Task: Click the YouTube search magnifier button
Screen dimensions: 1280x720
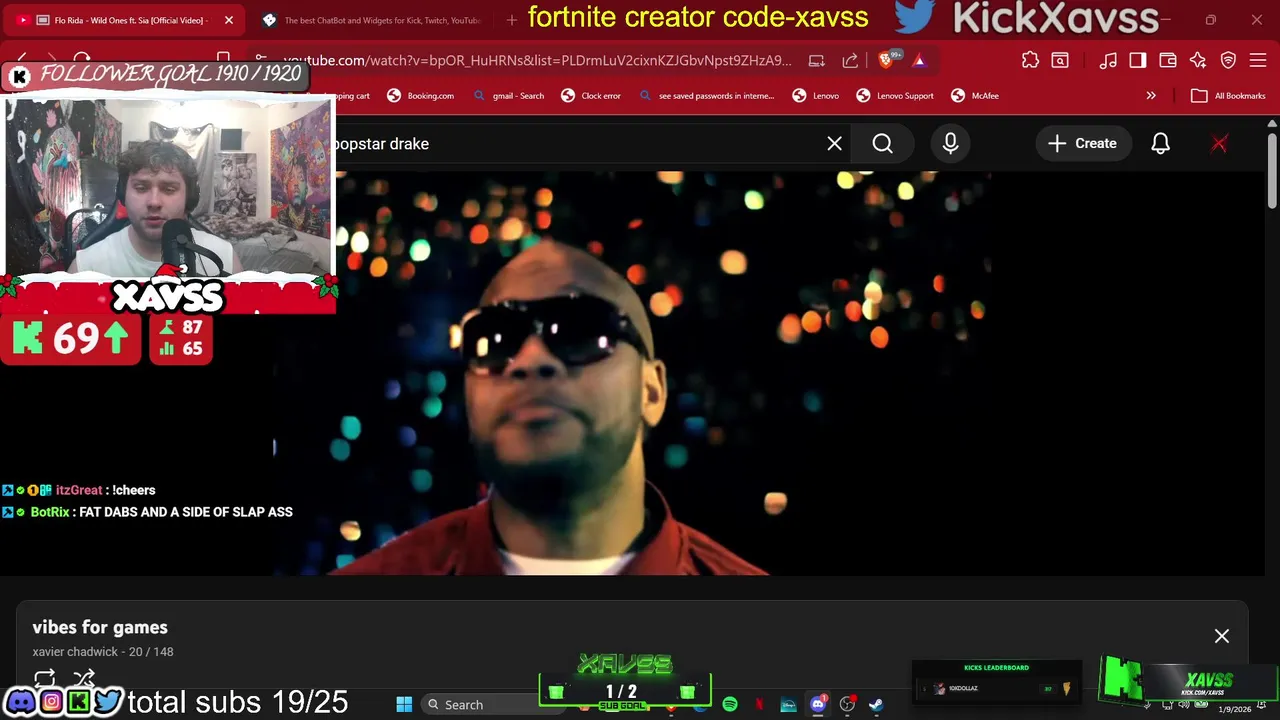Action: click(882, 144)
